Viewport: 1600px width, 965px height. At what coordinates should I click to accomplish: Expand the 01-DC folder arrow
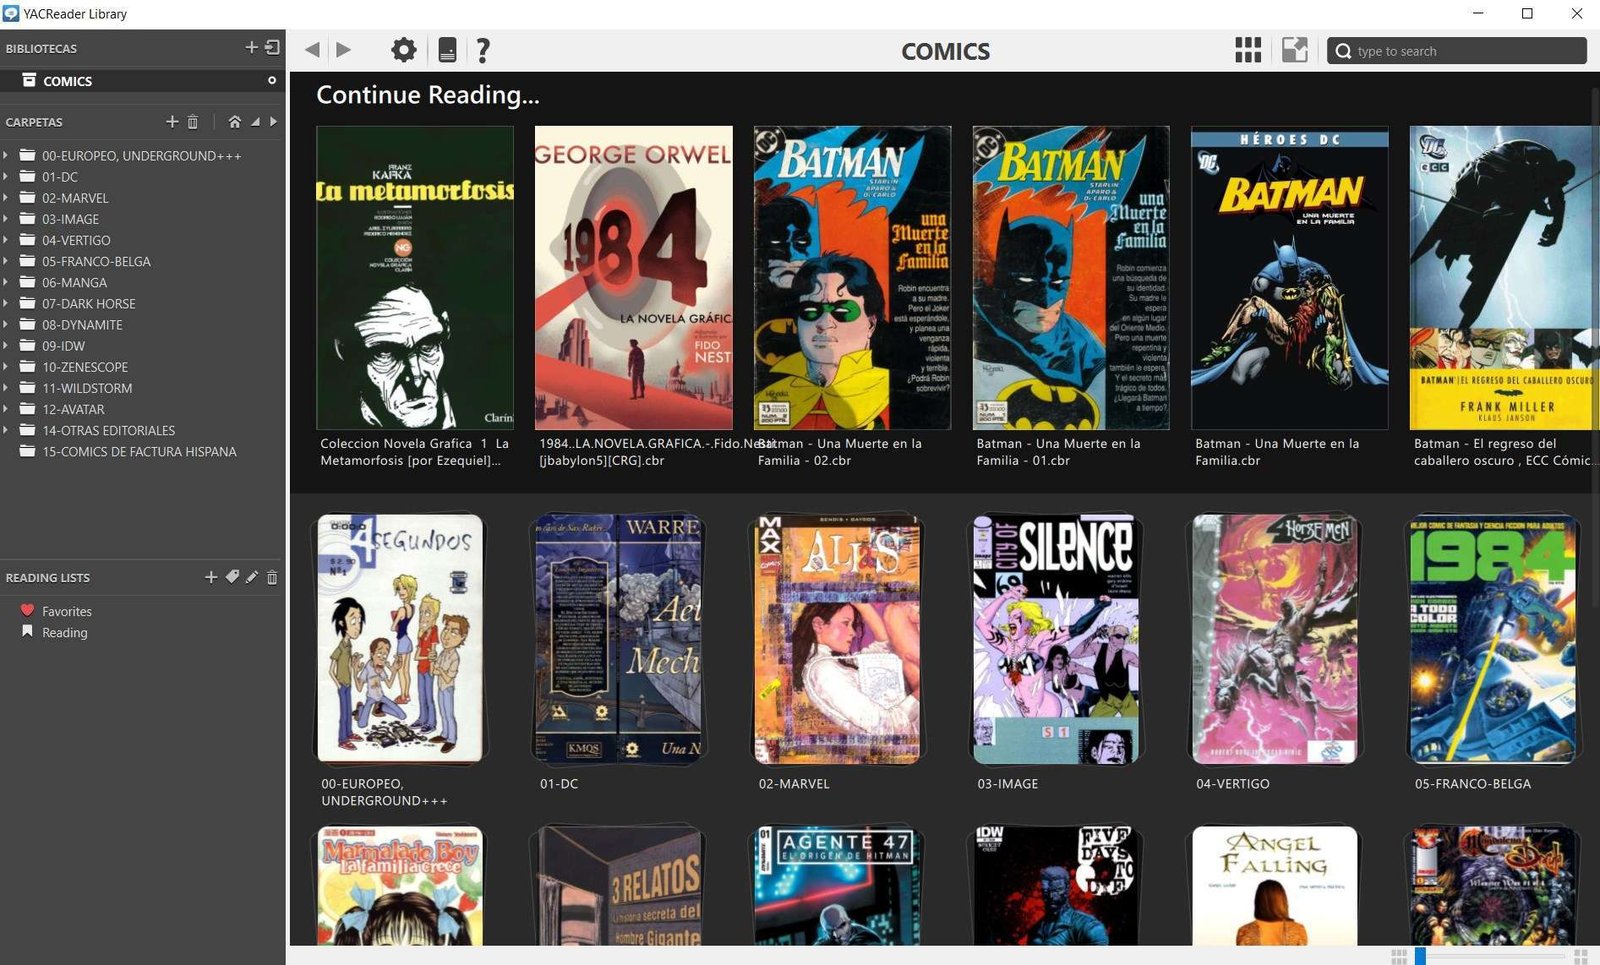6,176
